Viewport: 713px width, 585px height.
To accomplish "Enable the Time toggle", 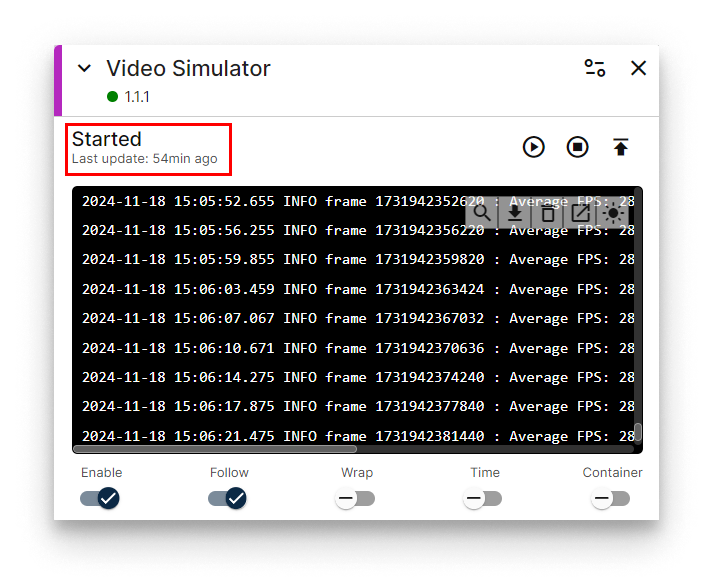I will (x=483, y=499).
